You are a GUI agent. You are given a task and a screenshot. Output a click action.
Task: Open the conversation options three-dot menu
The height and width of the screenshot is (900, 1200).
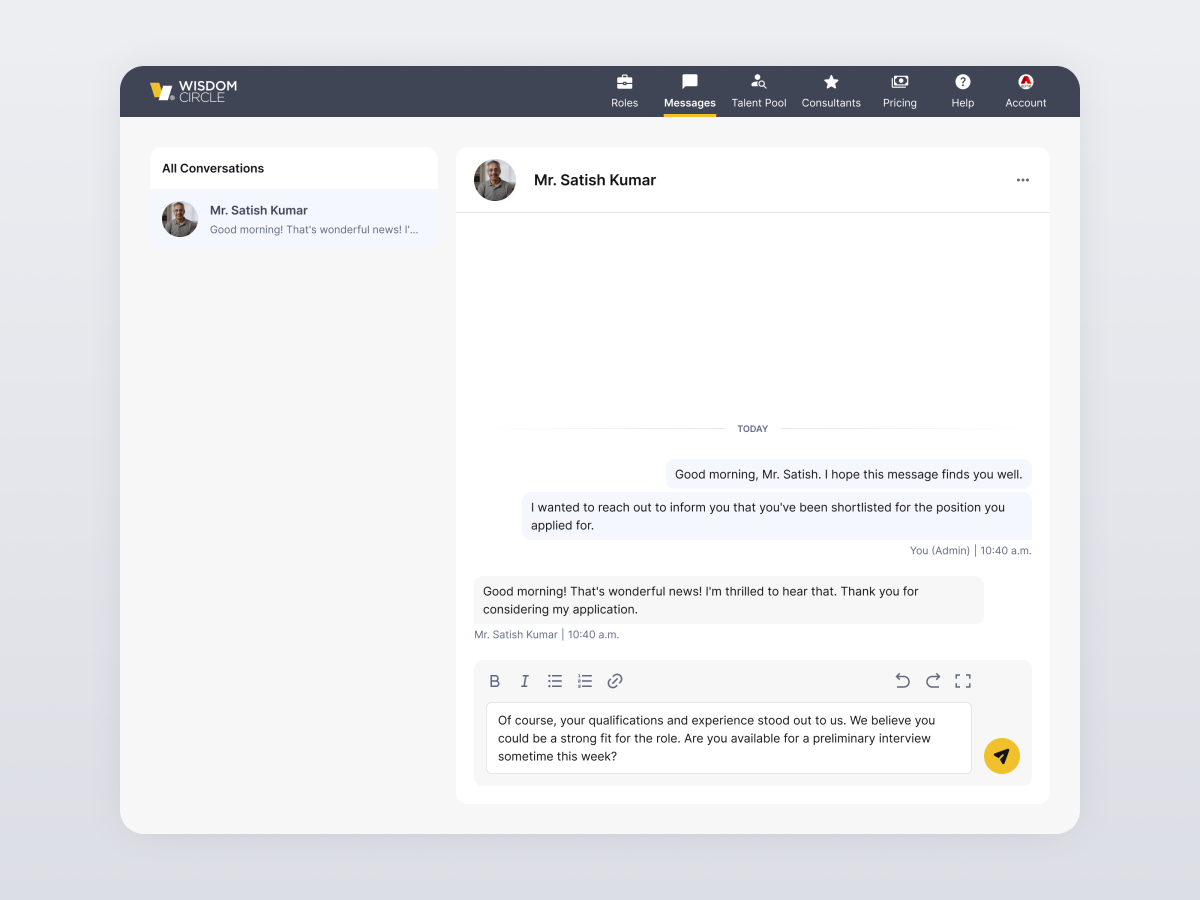[1022, 180]
